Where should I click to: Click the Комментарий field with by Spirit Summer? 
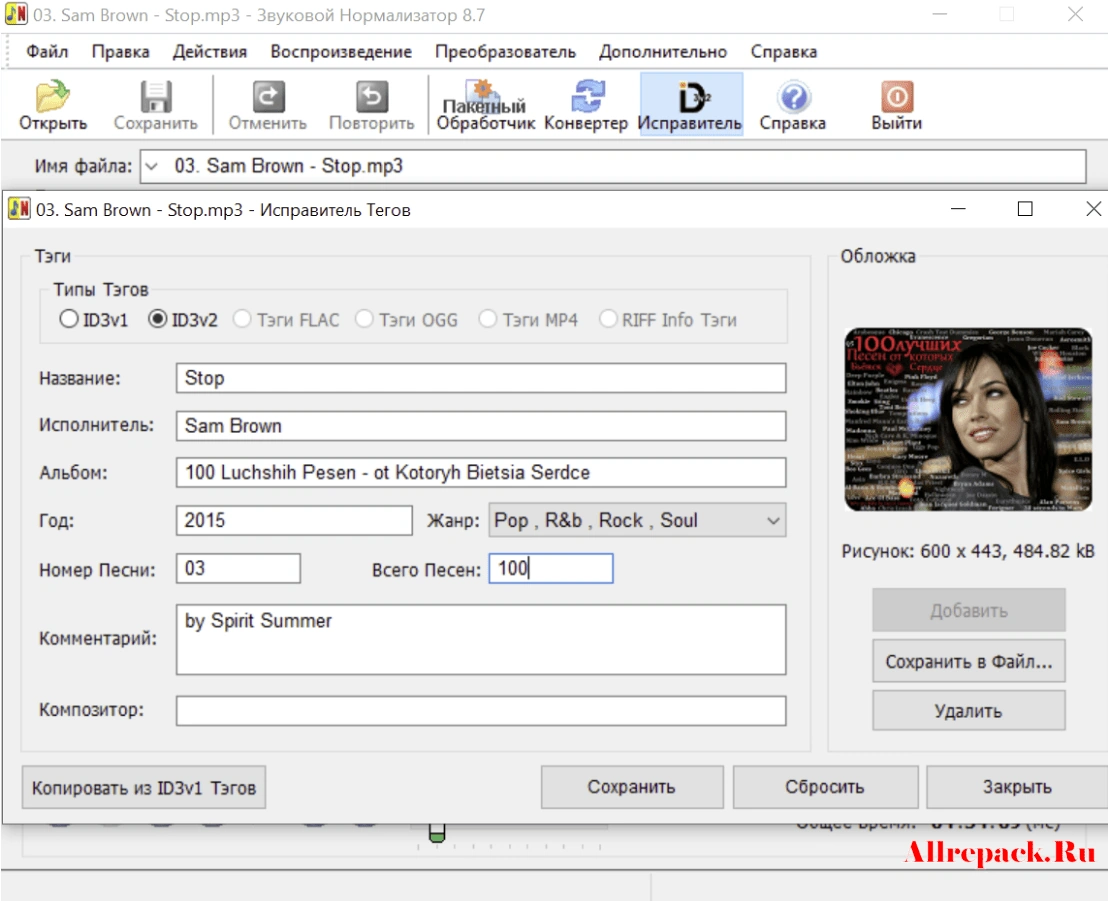pos(481,640)
